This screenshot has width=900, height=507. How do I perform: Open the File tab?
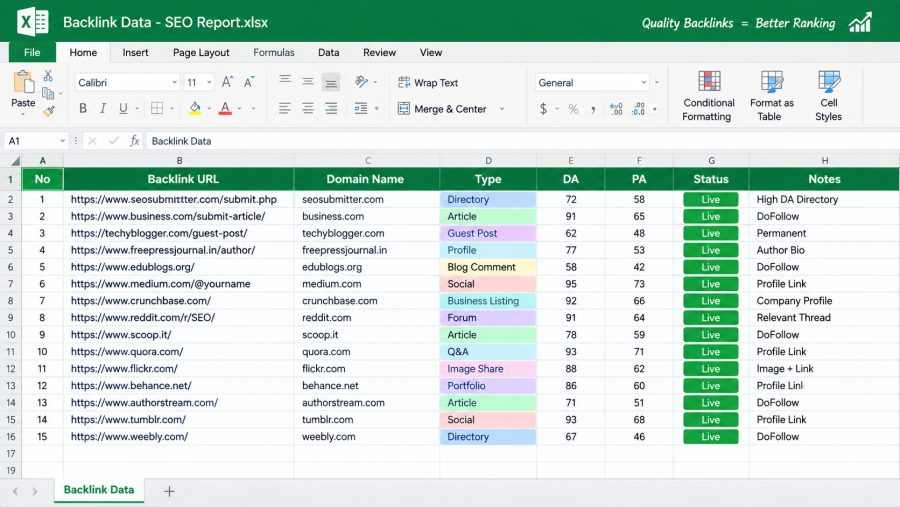coord(32,52)
